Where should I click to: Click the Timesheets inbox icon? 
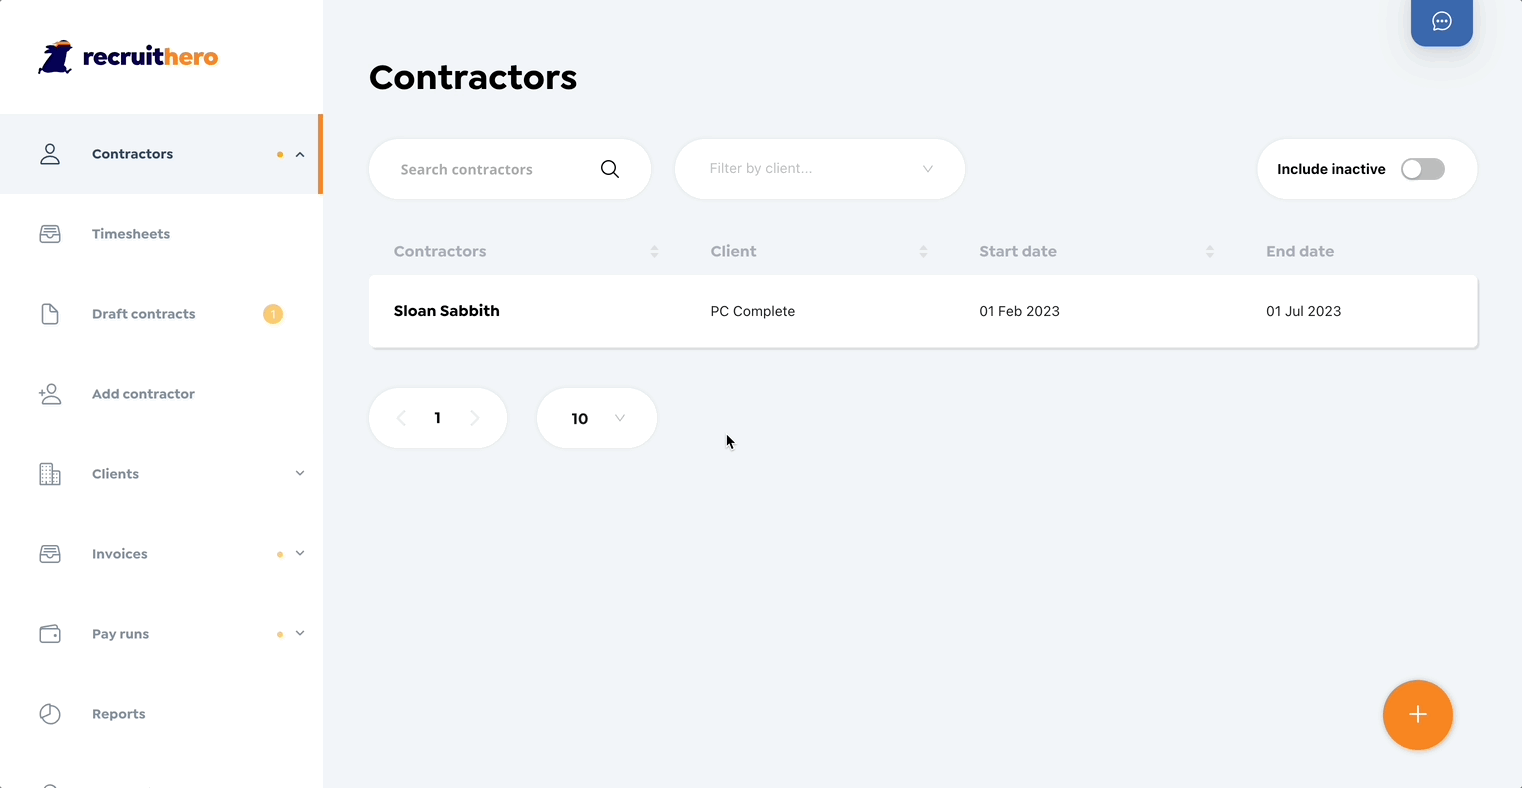coord(50,234)
